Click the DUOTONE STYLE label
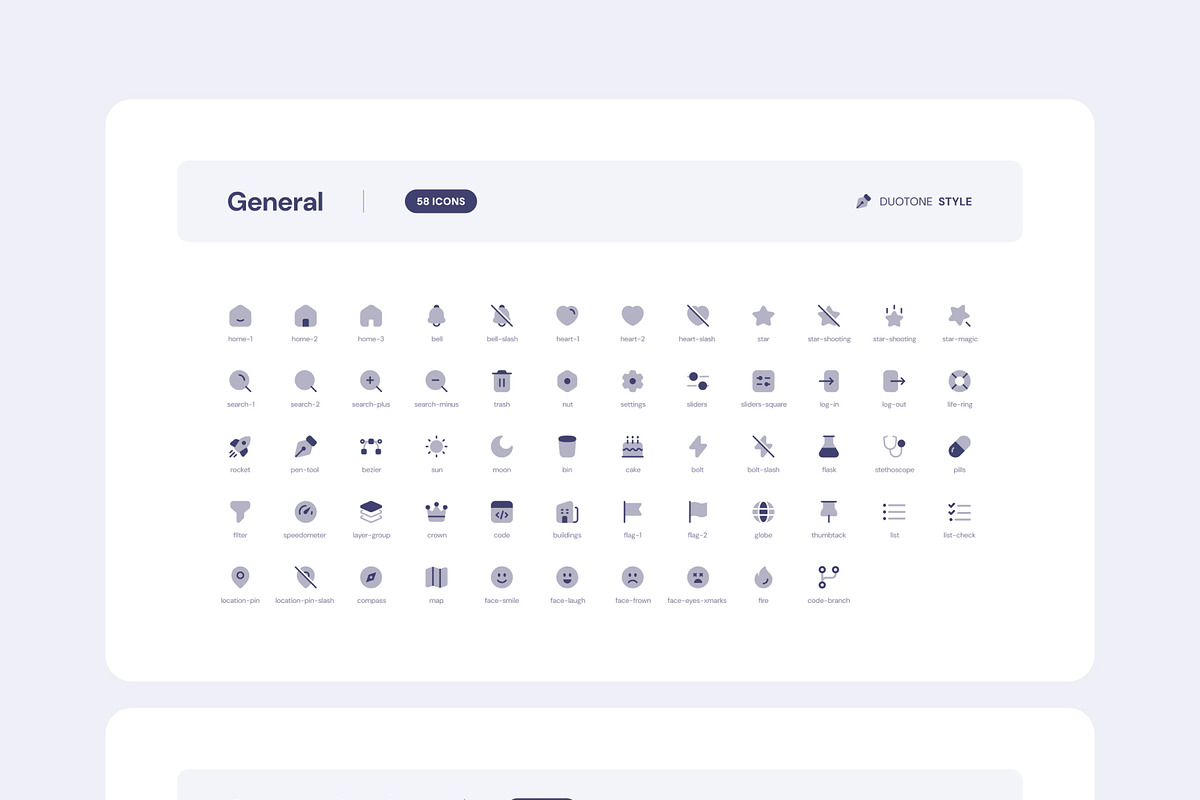1200x800 pixels. pyautogui.click(x=925, y=201)
